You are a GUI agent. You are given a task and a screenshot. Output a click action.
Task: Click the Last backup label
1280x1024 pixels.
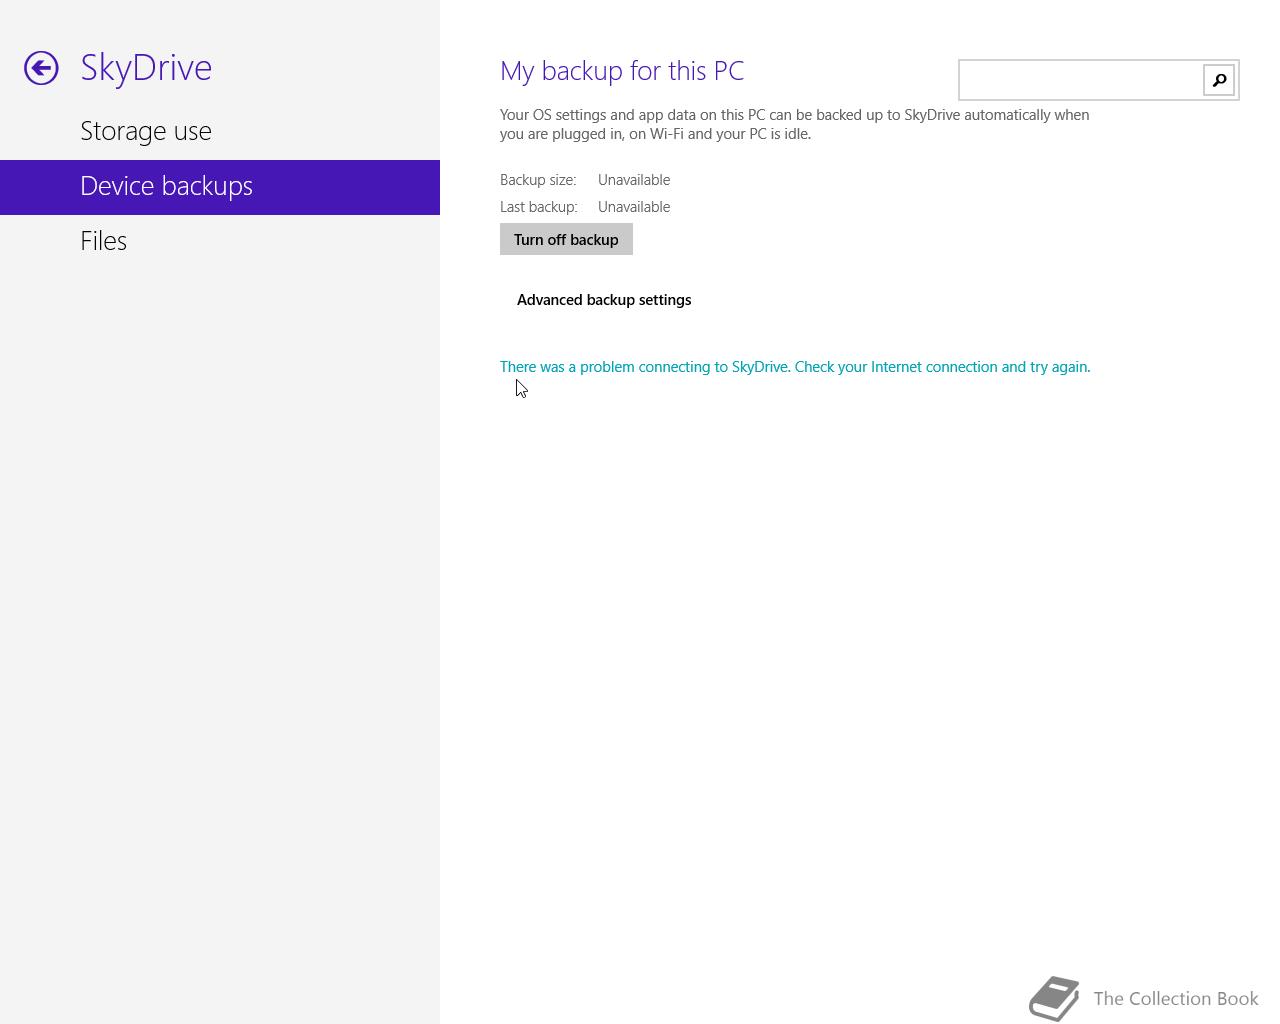(539, 207)
